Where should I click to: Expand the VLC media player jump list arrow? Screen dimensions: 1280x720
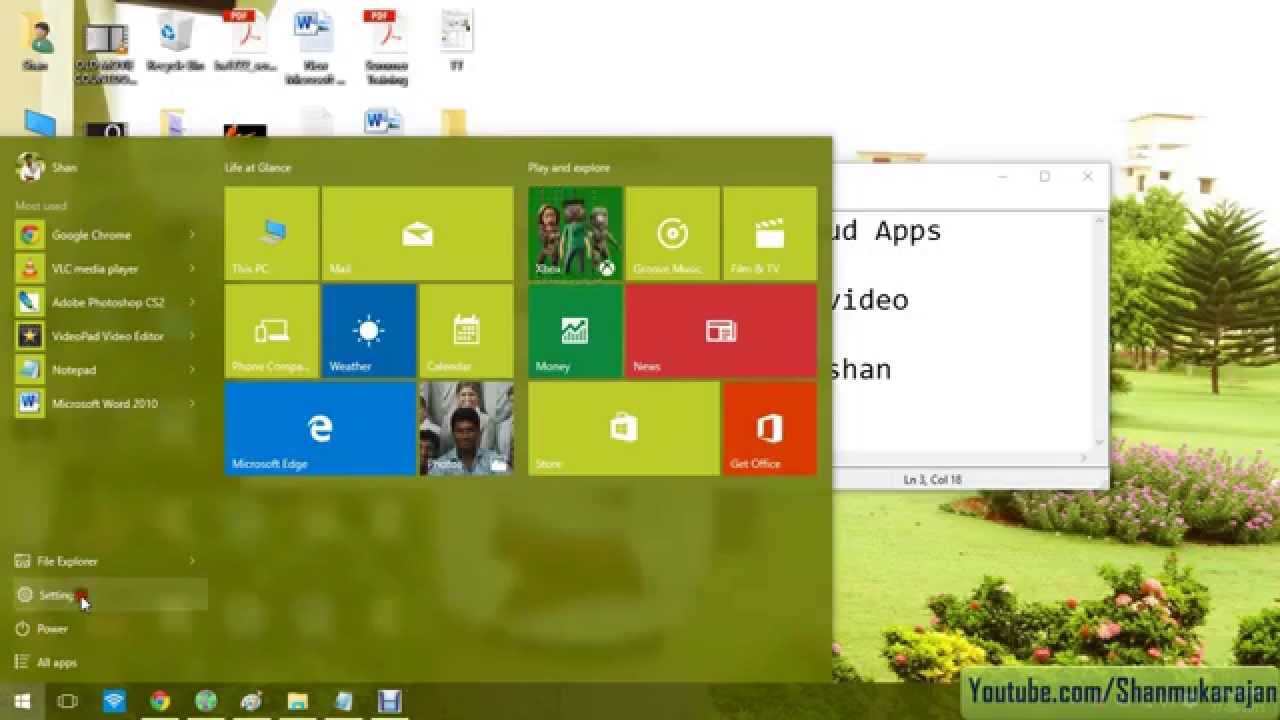[192, 269]
